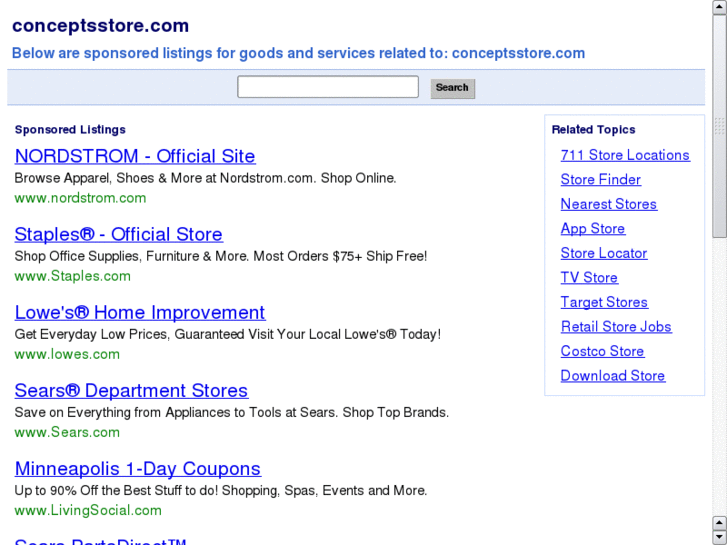Visit www.Staples.com green URL
The image size is (727, 545).
pos(73,276)
